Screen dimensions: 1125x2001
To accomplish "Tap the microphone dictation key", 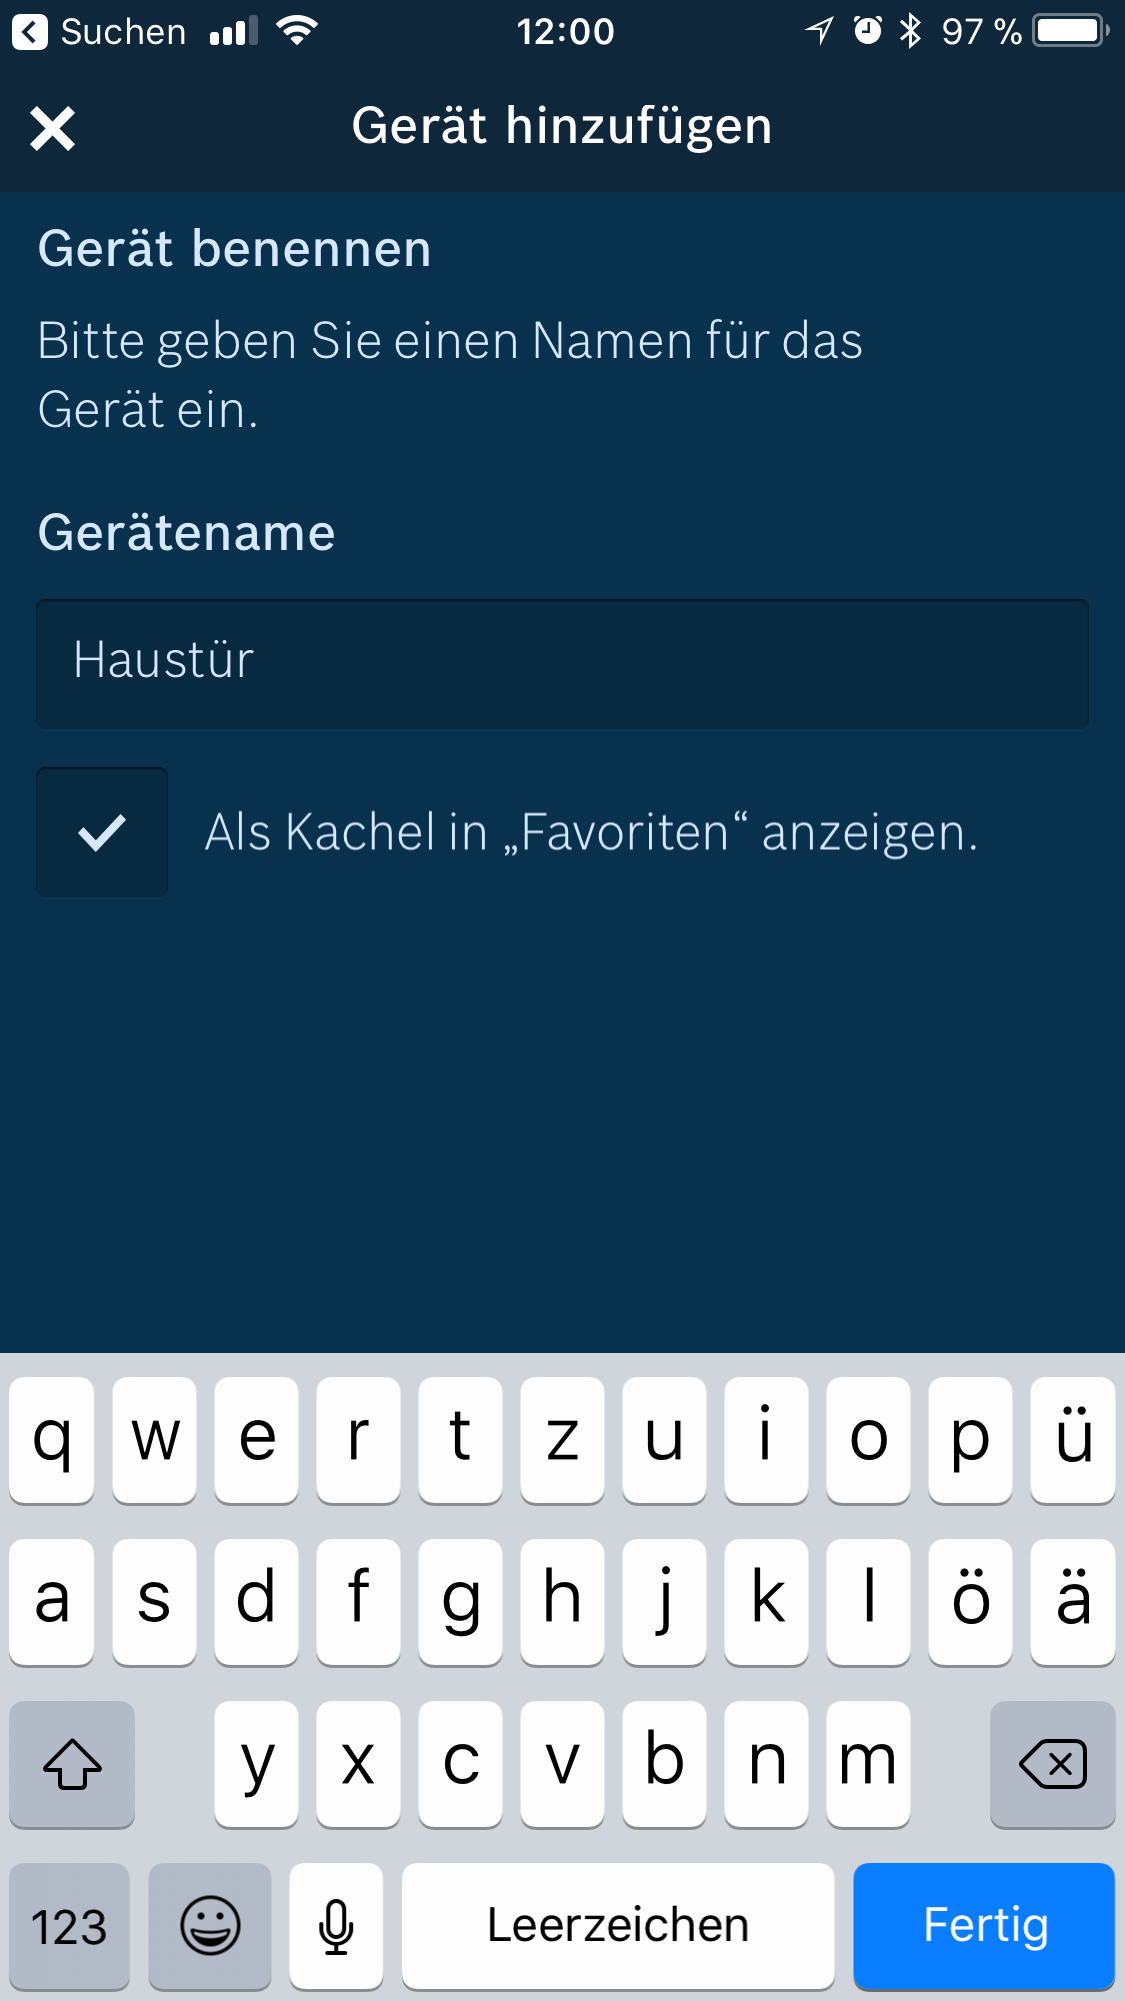I will 336,1925.
